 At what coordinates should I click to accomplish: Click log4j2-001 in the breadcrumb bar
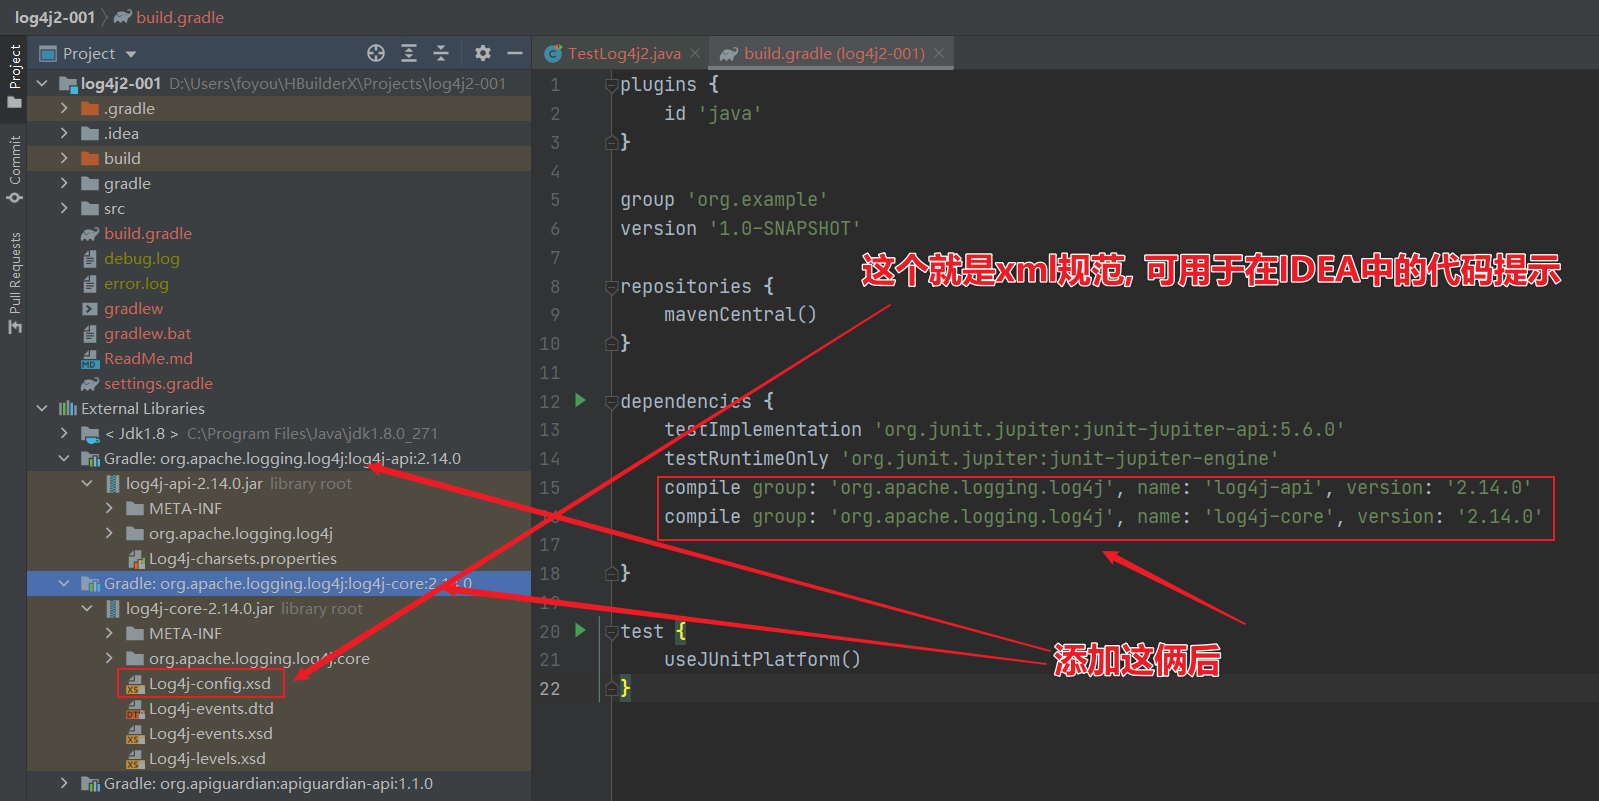pyautogui.click(x=54, y=17)
